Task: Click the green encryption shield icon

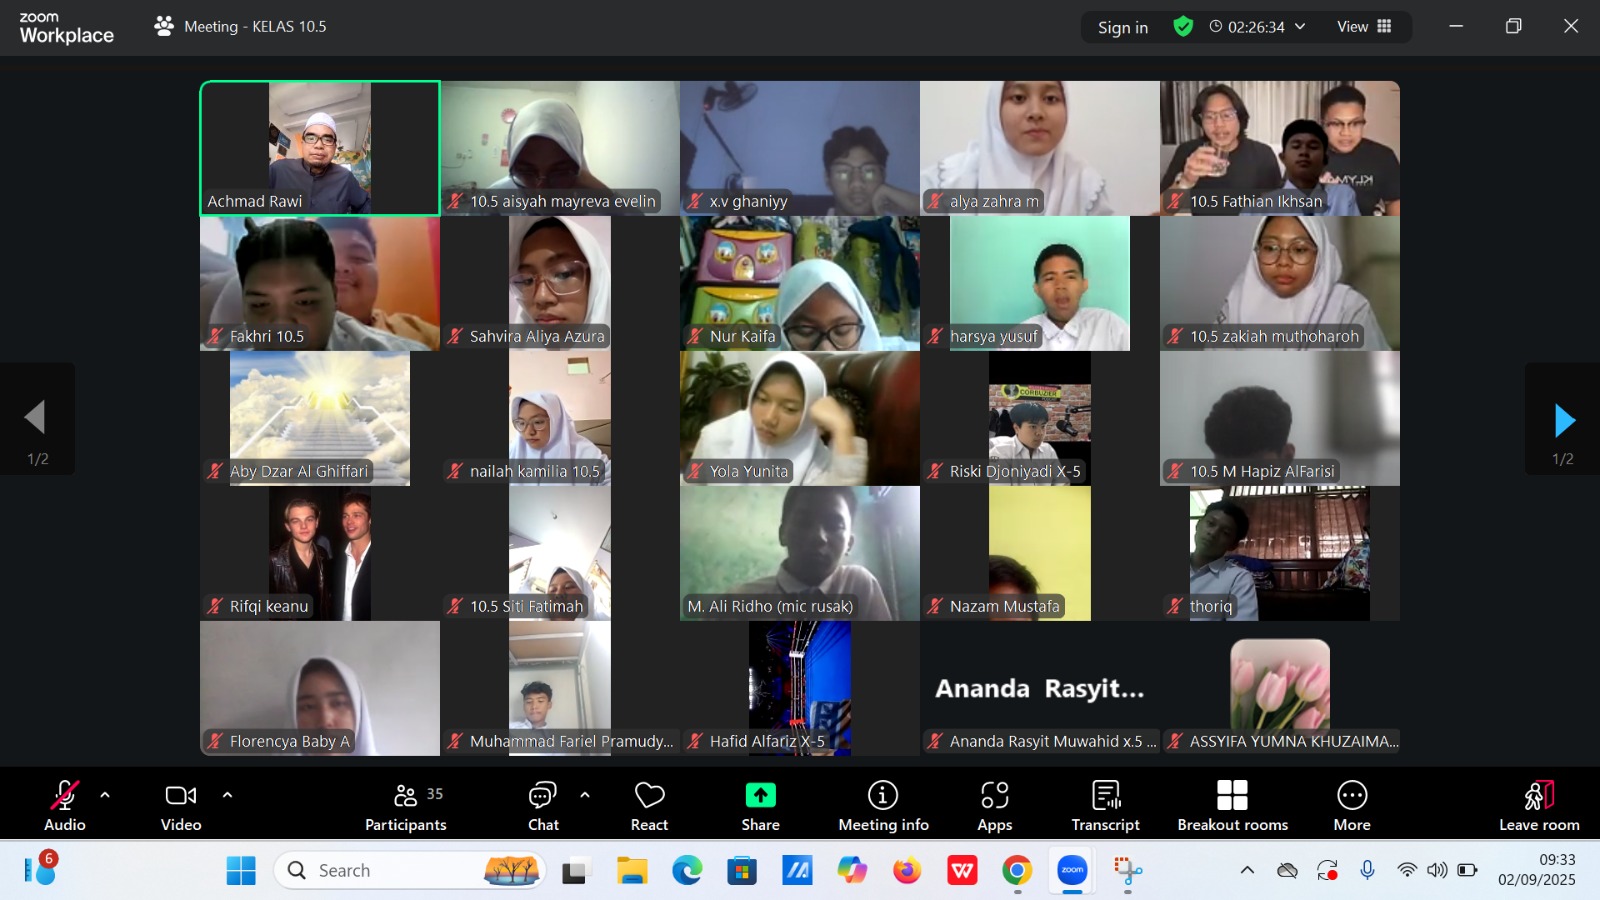Action: 1183,27
